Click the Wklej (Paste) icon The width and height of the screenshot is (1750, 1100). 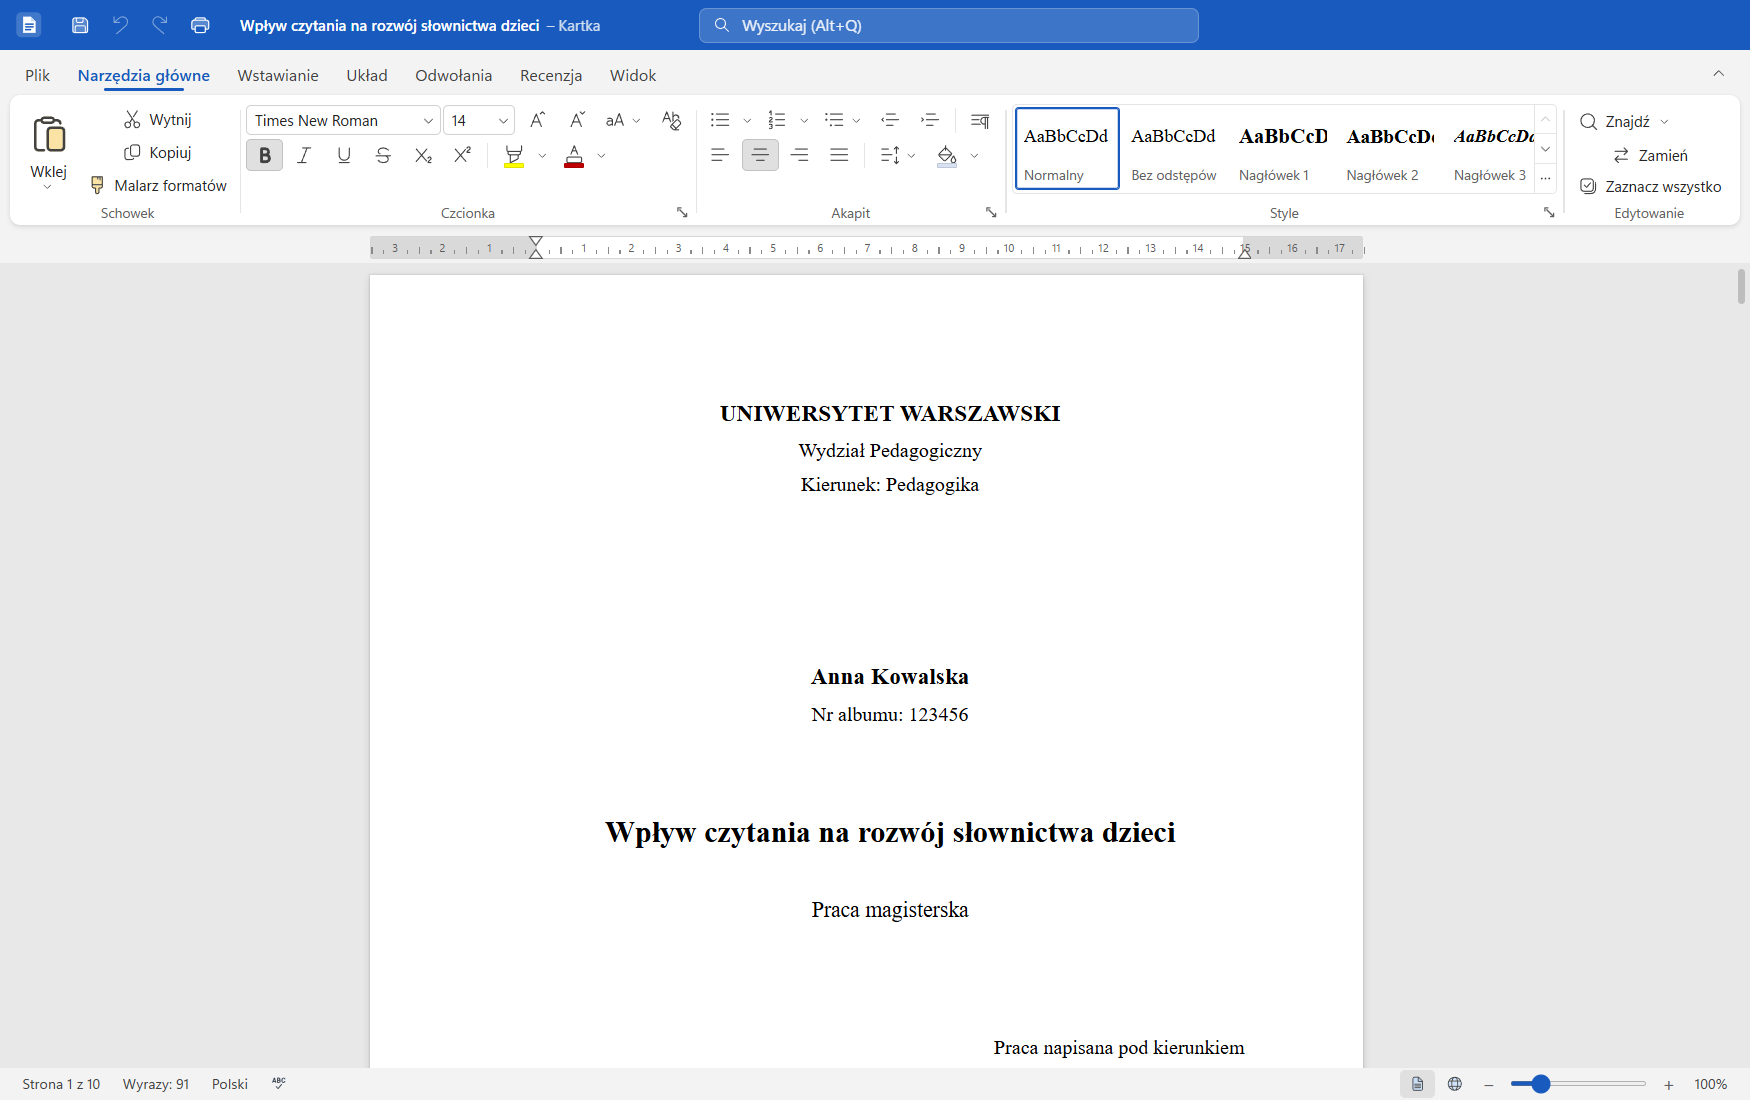49,134
